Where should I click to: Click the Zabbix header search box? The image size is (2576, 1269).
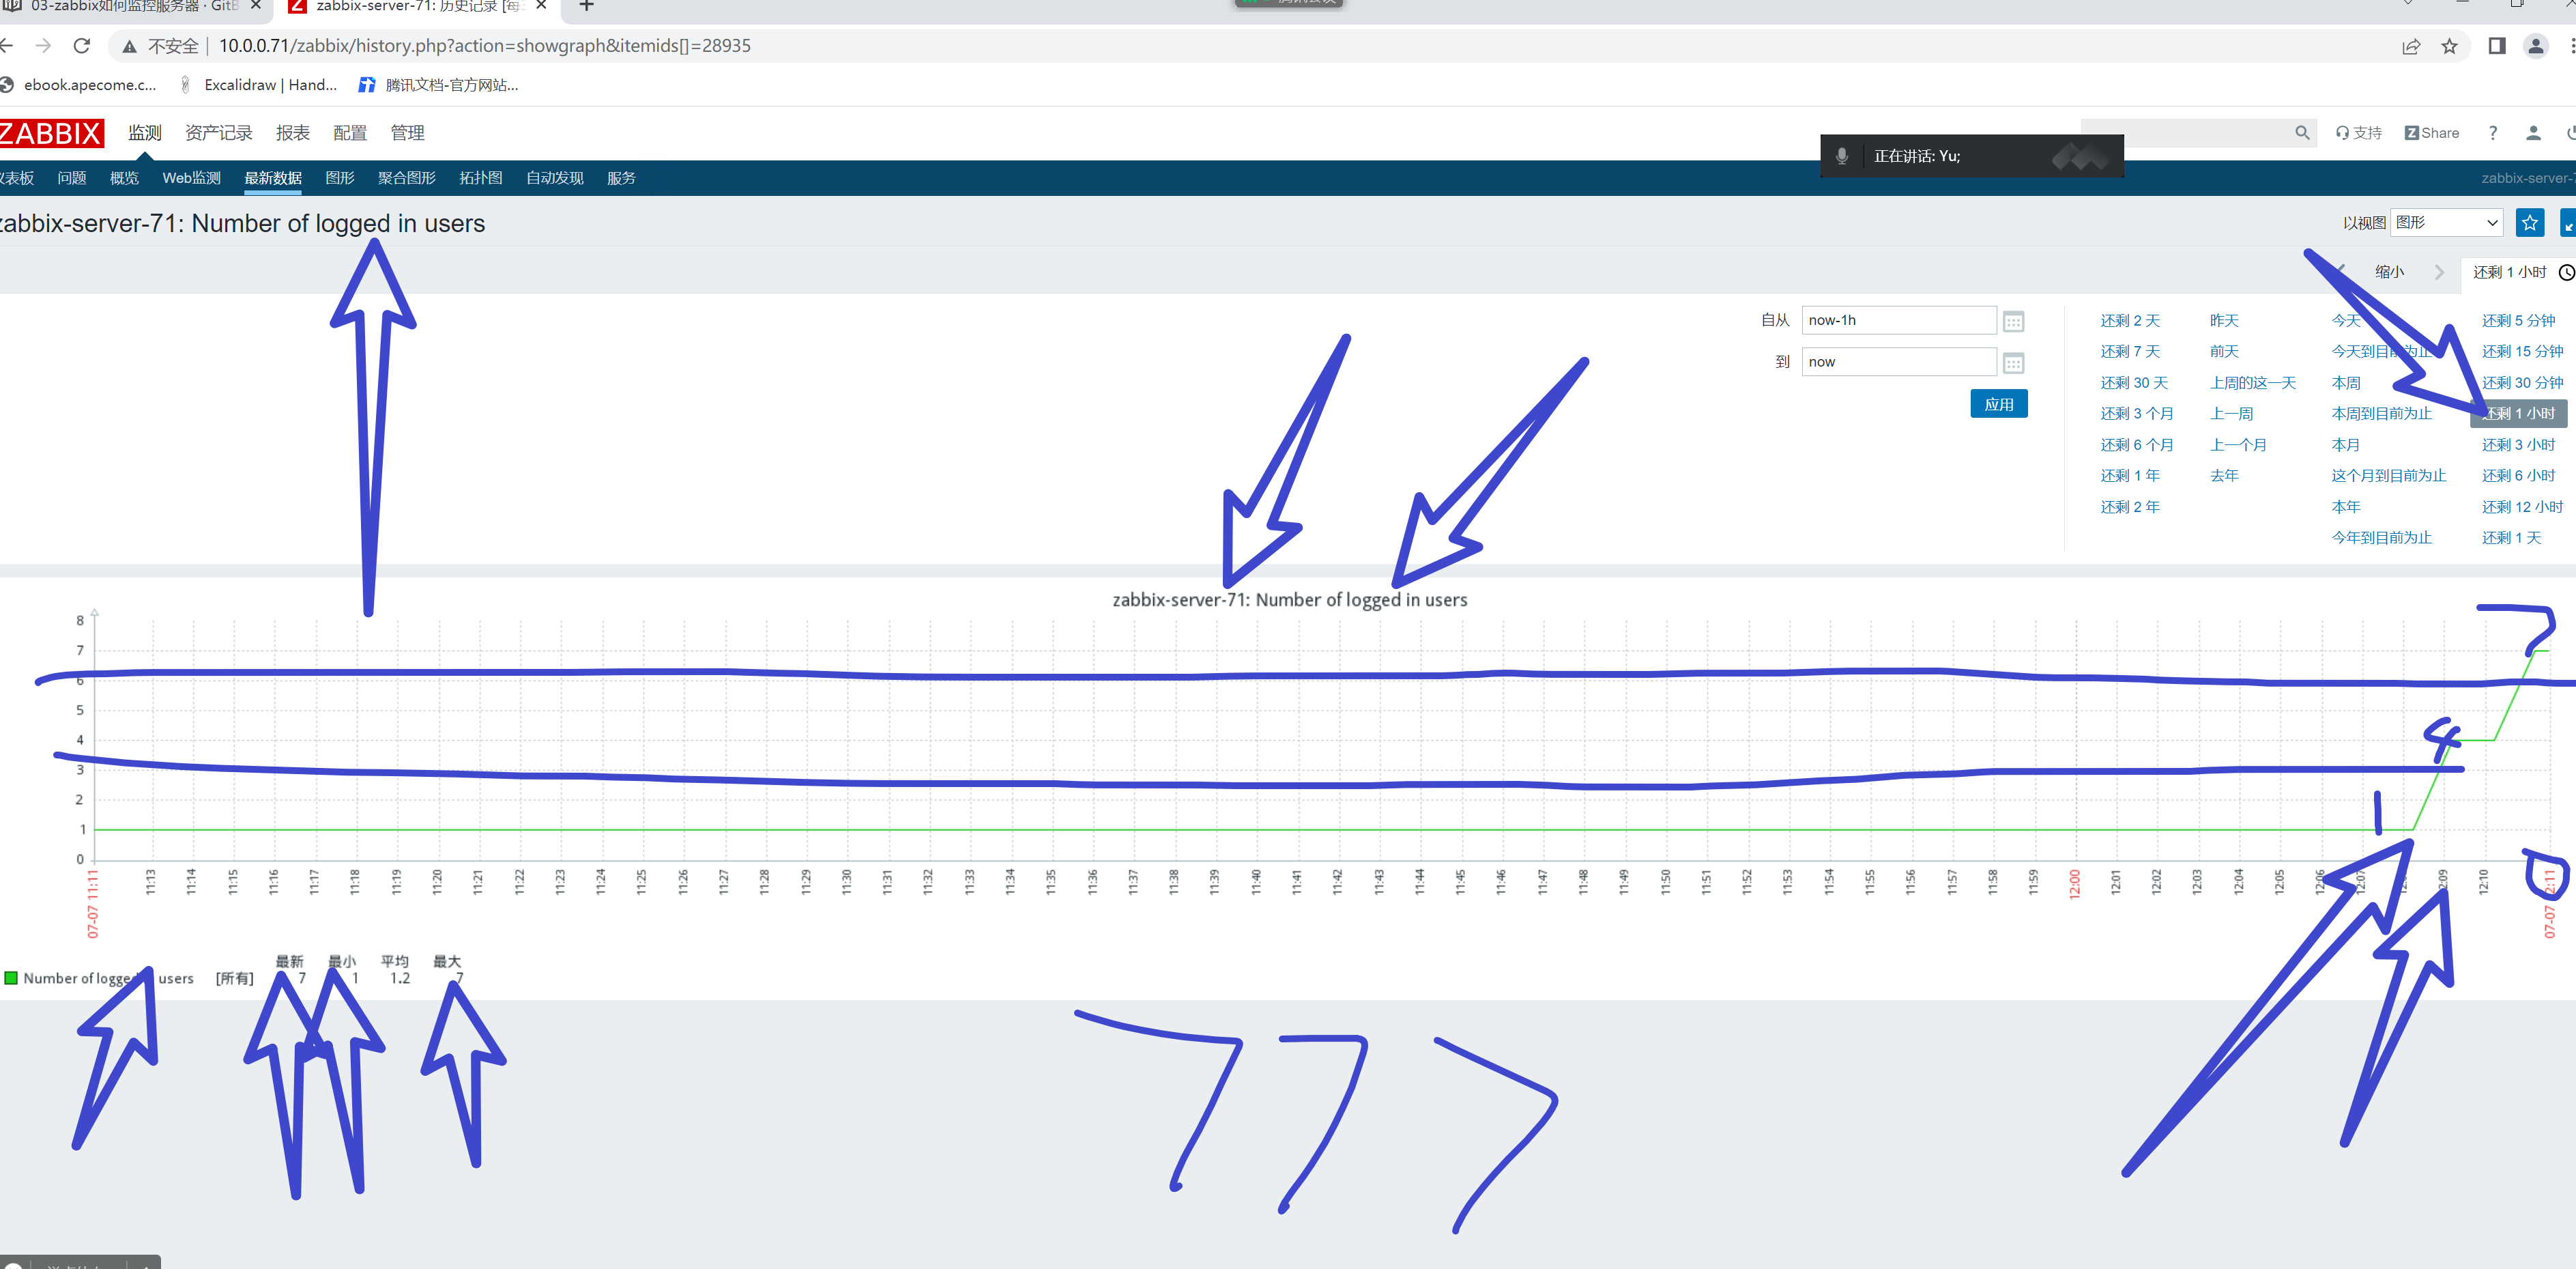click(2199, 132)
